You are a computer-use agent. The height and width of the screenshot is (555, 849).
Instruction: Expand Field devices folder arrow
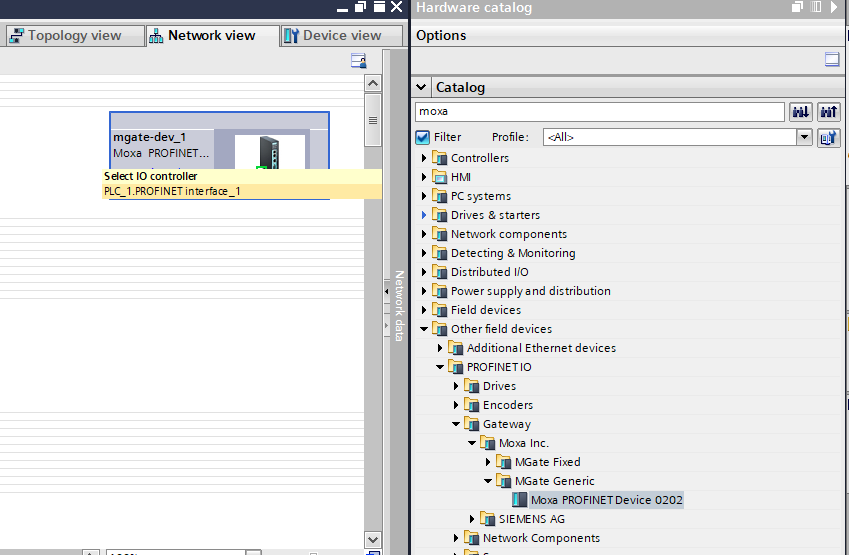click(424, 310)
